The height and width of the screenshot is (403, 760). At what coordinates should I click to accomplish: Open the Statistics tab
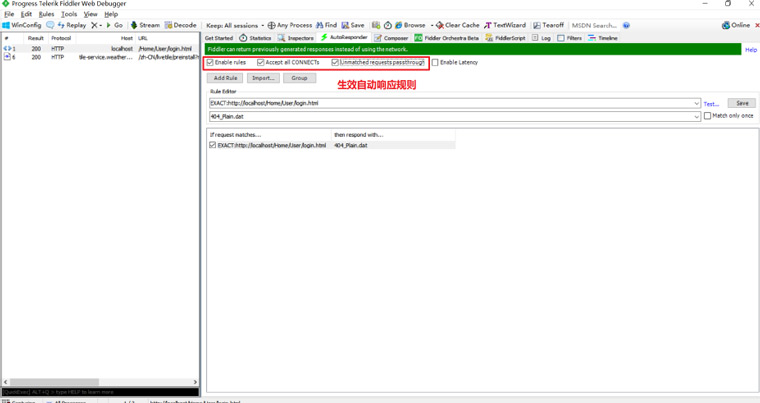point(255,38)
